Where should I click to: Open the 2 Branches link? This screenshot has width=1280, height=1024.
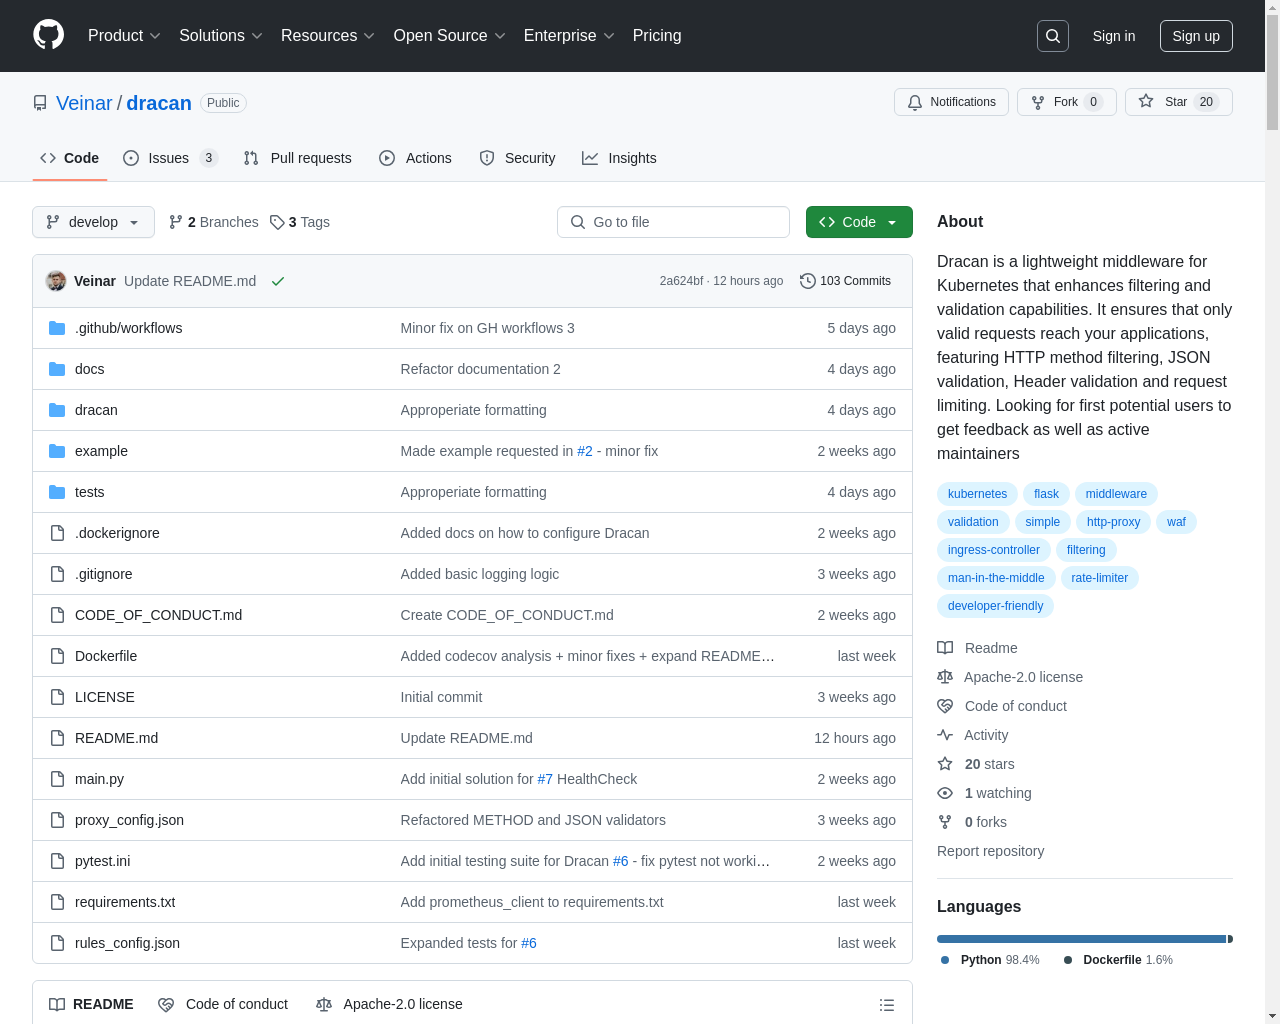coord(214,222)
